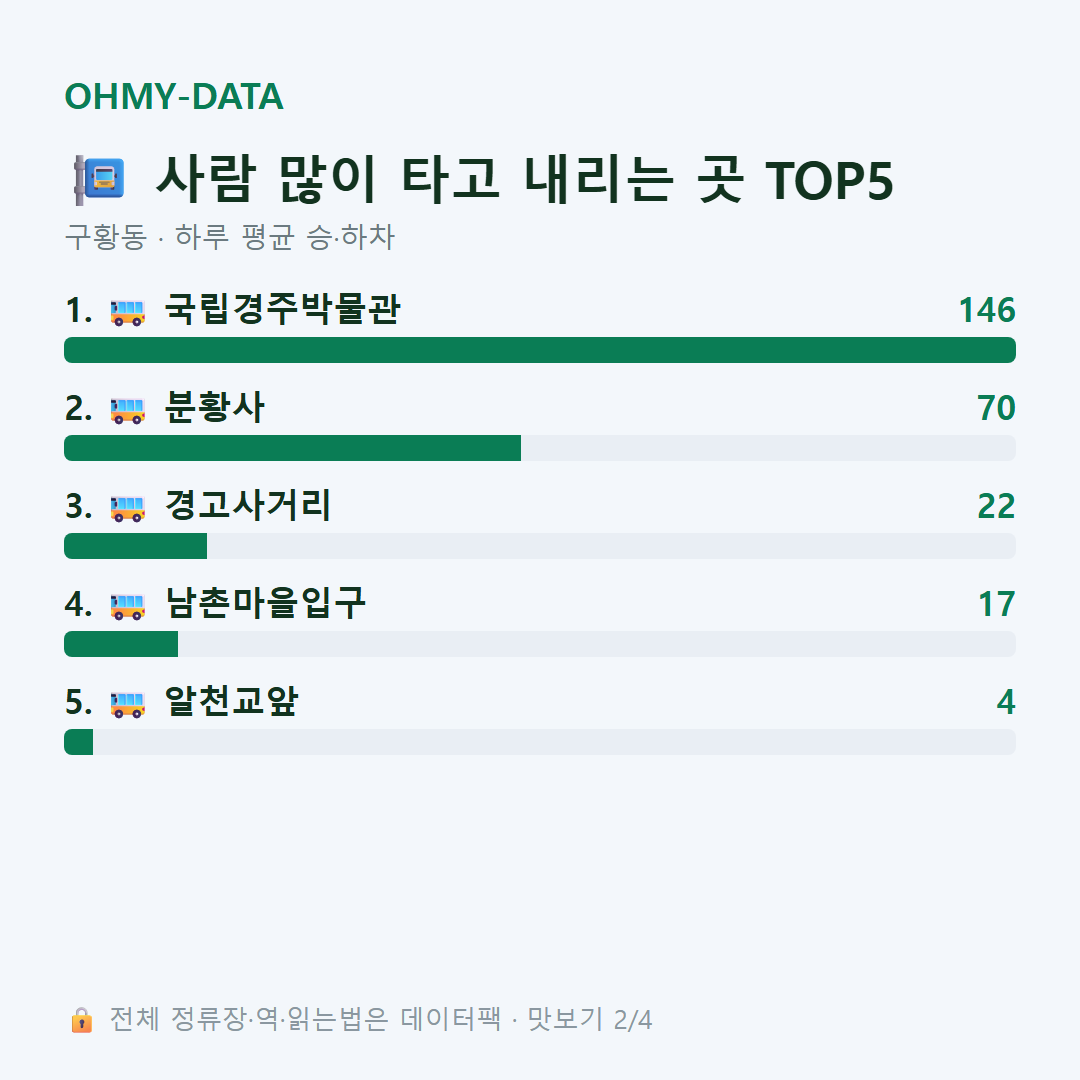This screenshot has width=1080, height=1080.
Task: Select the 알천교앞 stop name
Action: [231, 700]
